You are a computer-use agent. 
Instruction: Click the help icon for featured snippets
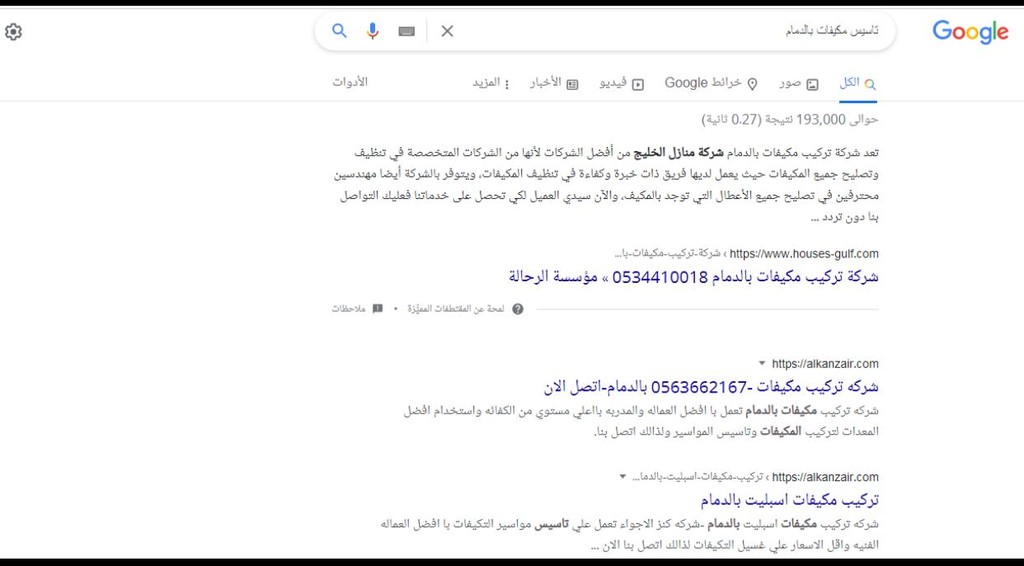click(x=518, y=309)
